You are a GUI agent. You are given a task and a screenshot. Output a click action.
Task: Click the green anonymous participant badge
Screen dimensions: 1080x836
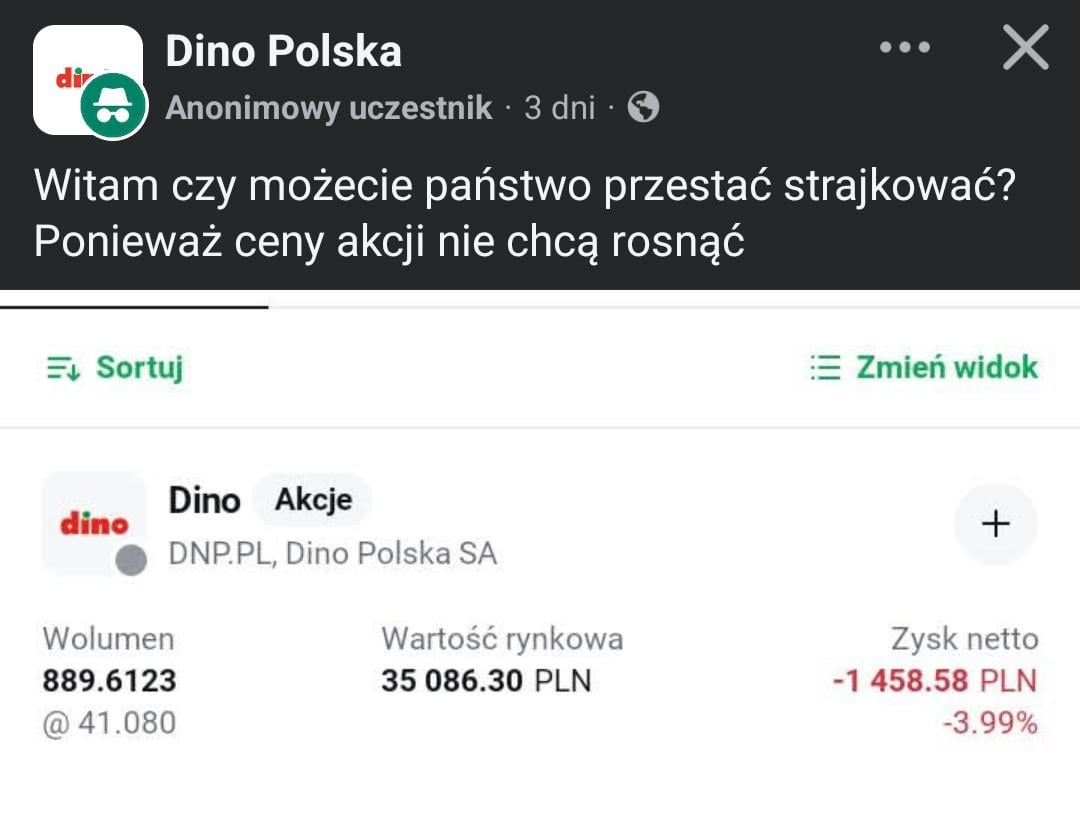pyautogui.click(x=113, y=107)
